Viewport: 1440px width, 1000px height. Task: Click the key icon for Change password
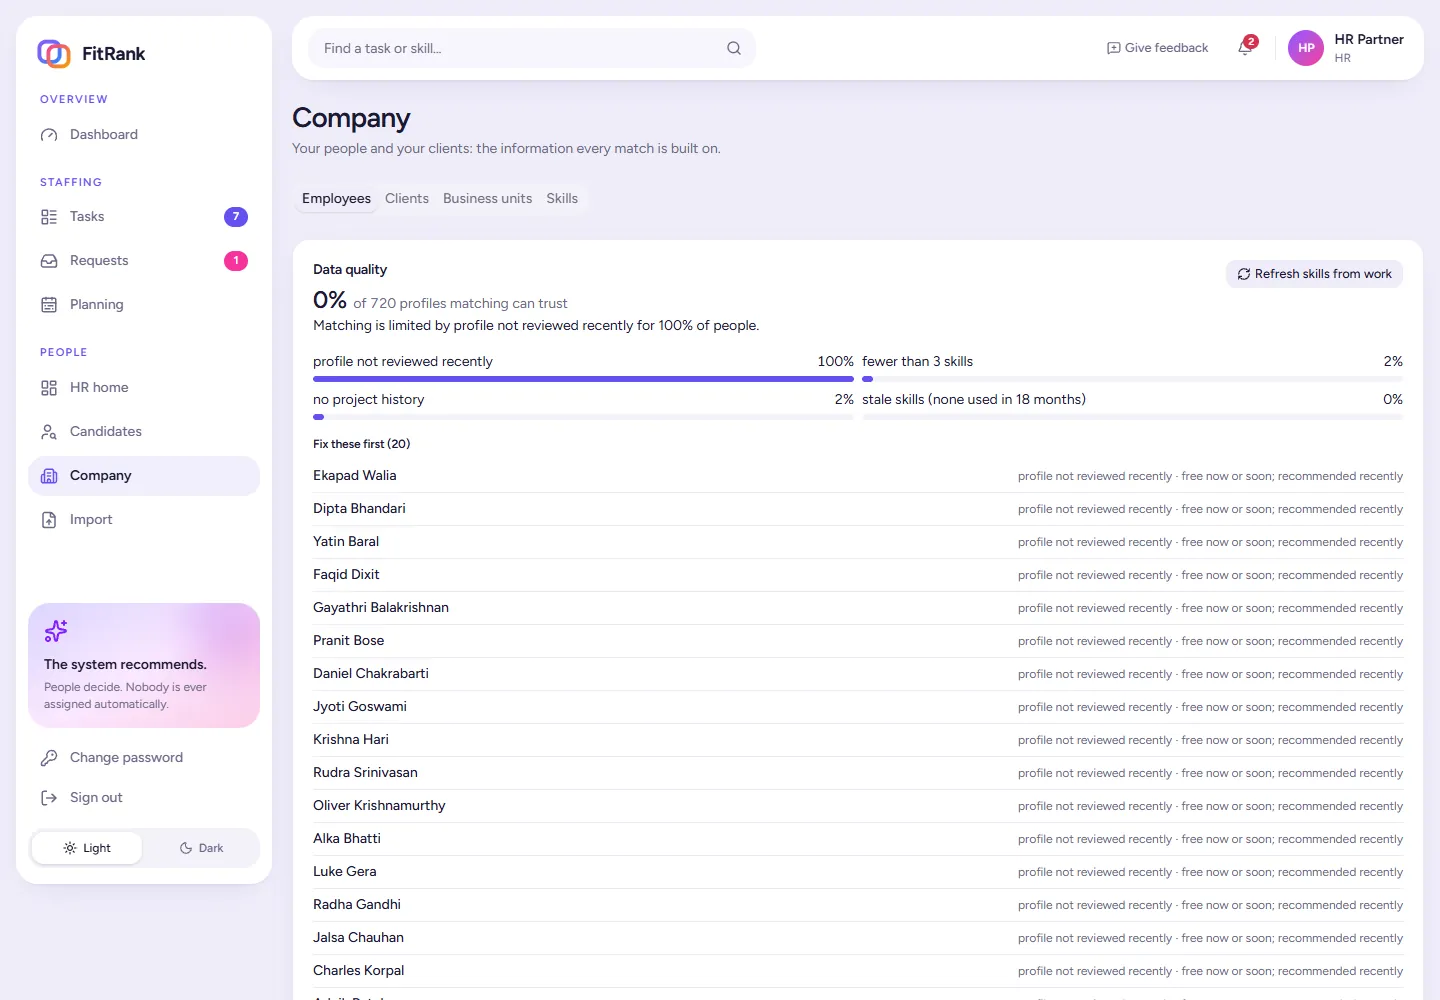[49, 758]
